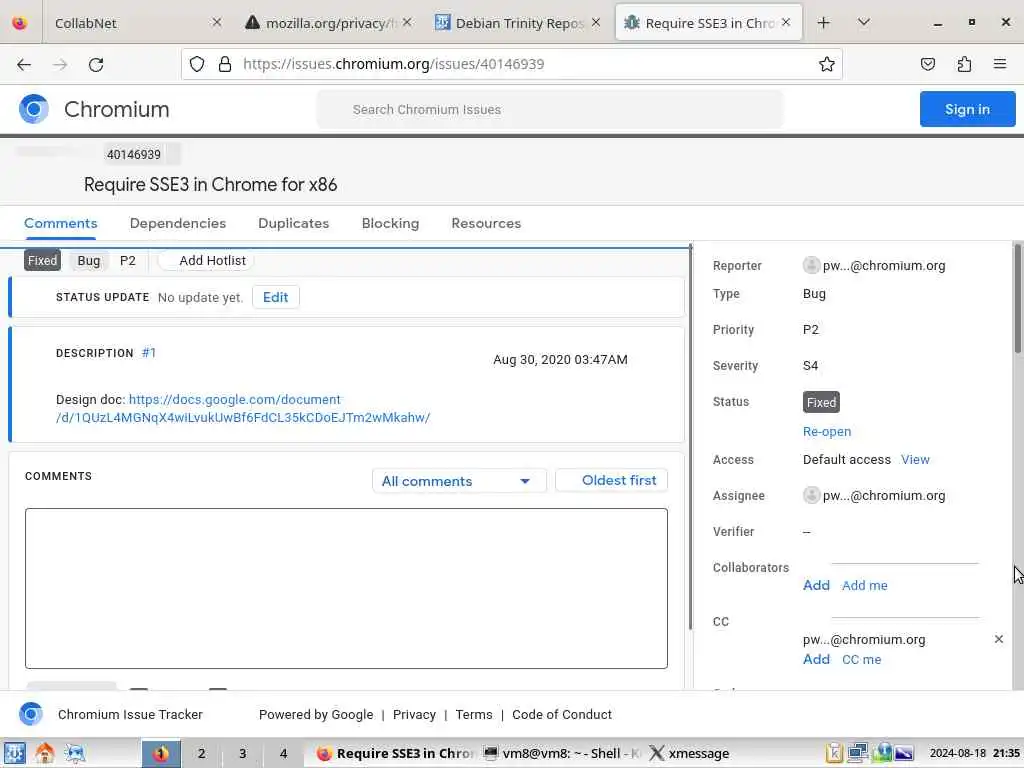Open a new browser tab
This screenshot has width=1024, height=768.
[x=824, y=23]
